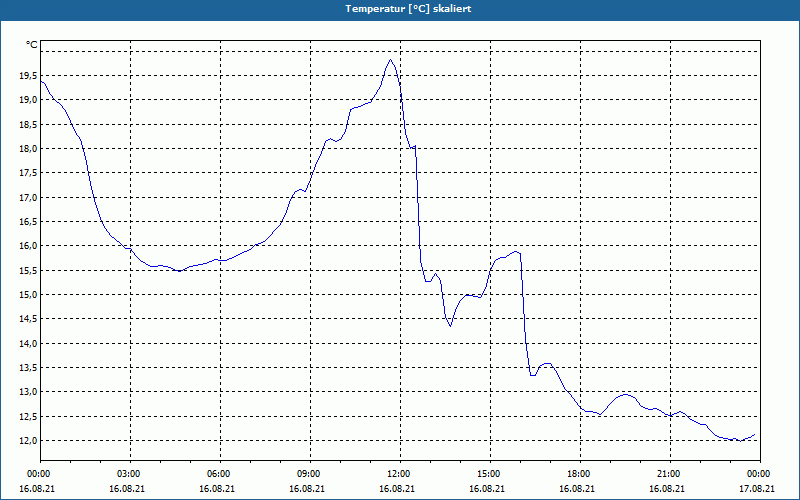Image resolution: width=800 pixels, height=500 pixels.
Task: Select the 16.08.21 date under the first 00:00
Action: click(x=37, y=488)
